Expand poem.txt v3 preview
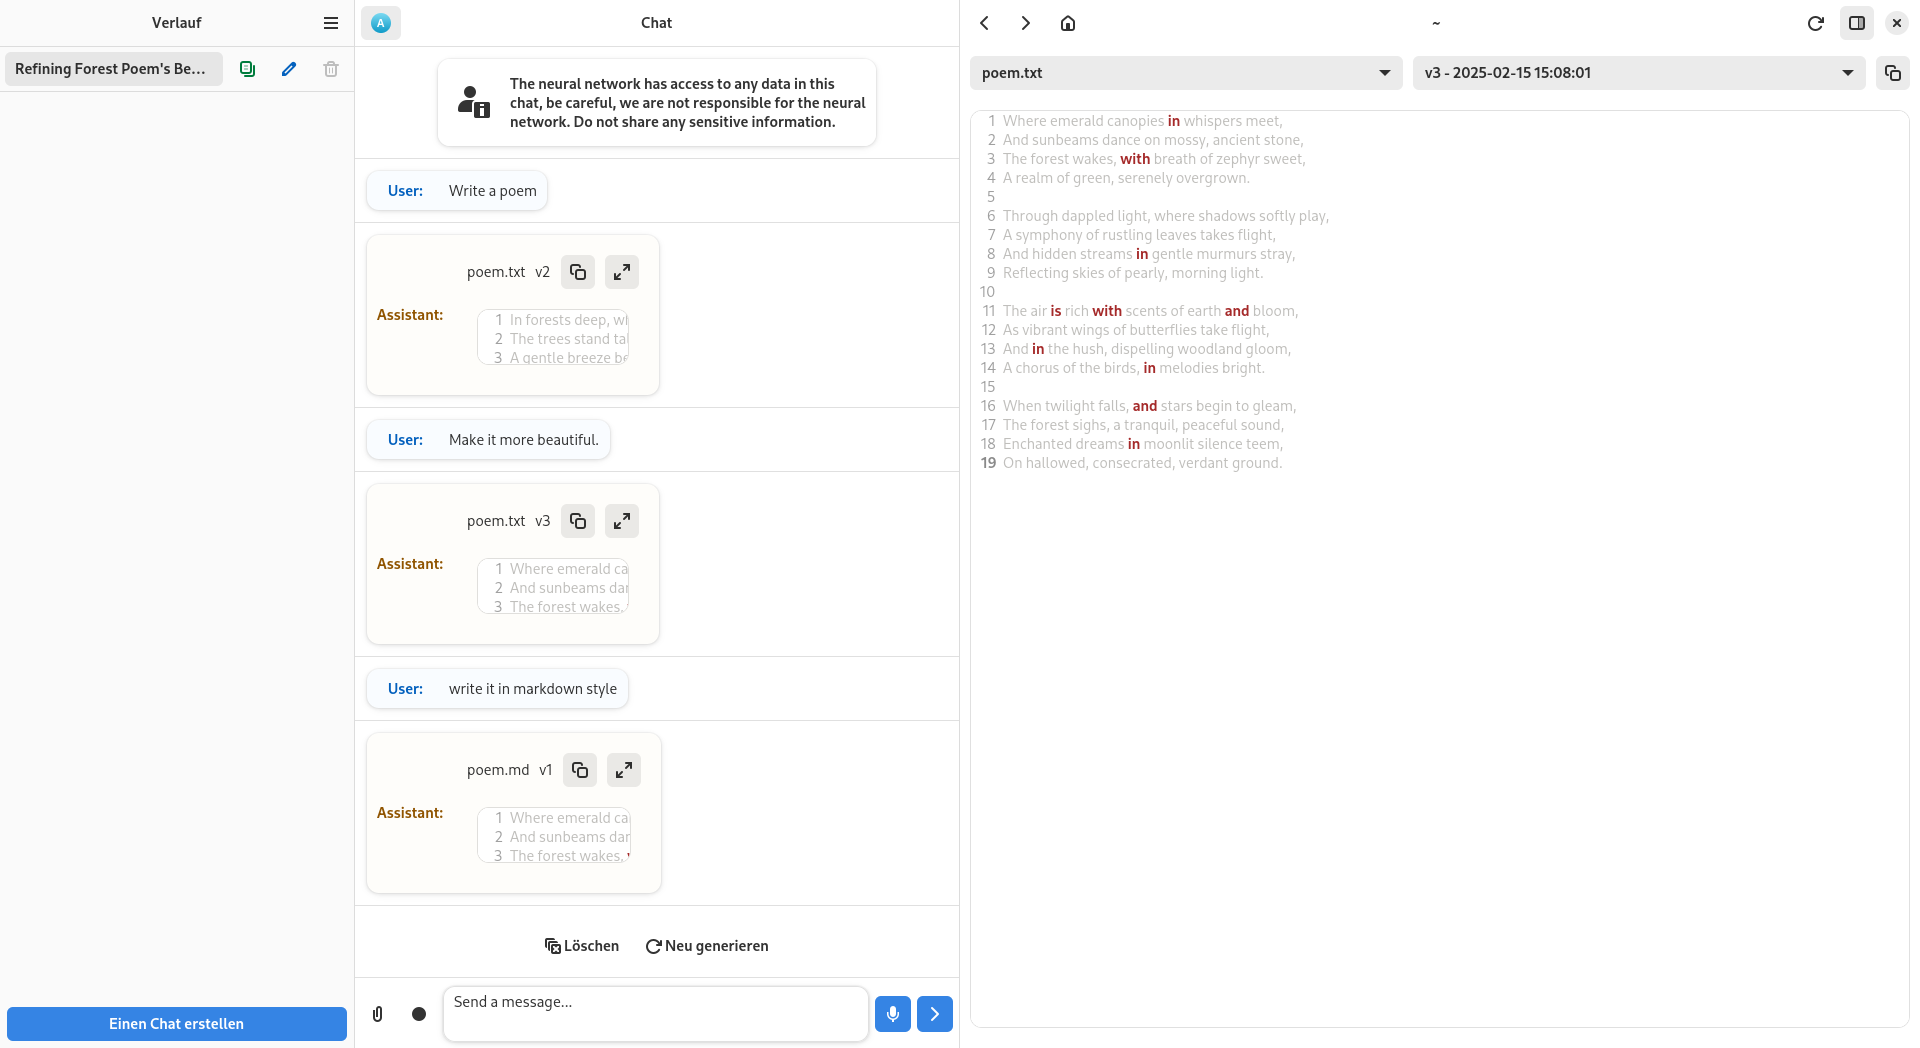The image size is (1920, 1048). tap(622, 521)
